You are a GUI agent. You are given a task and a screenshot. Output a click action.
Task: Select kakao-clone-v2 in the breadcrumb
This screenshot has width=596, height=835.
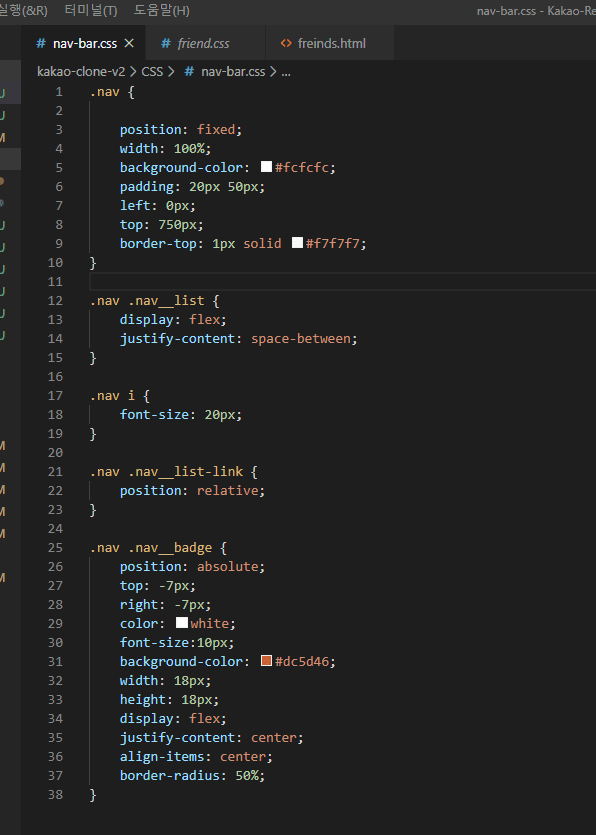[x=81, y=71]
